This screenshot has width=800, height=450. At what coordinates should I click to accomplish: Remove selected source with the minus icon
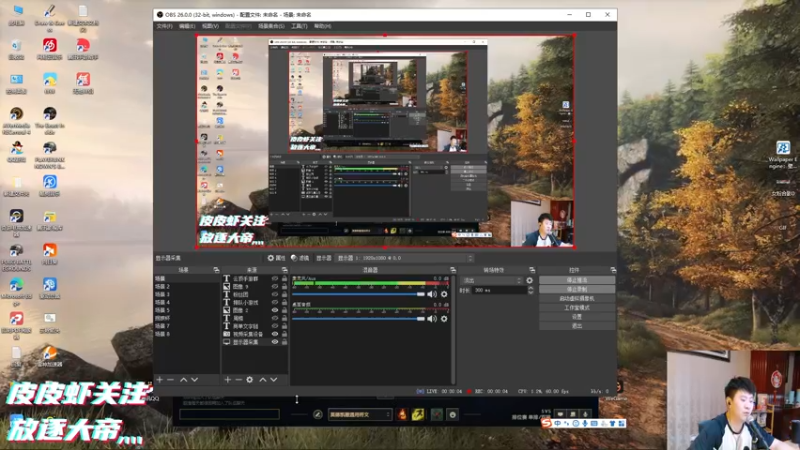tap(238, 380)
